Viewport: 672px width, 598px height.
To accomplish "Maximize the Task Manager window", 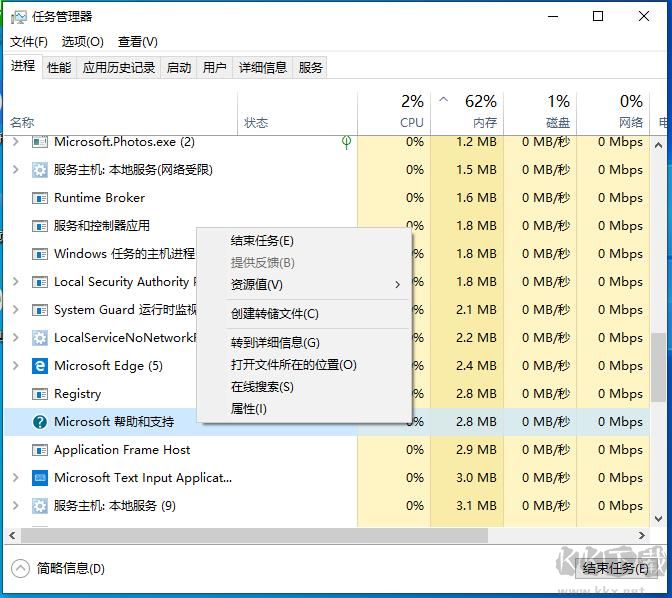I will tap(598, 17).
